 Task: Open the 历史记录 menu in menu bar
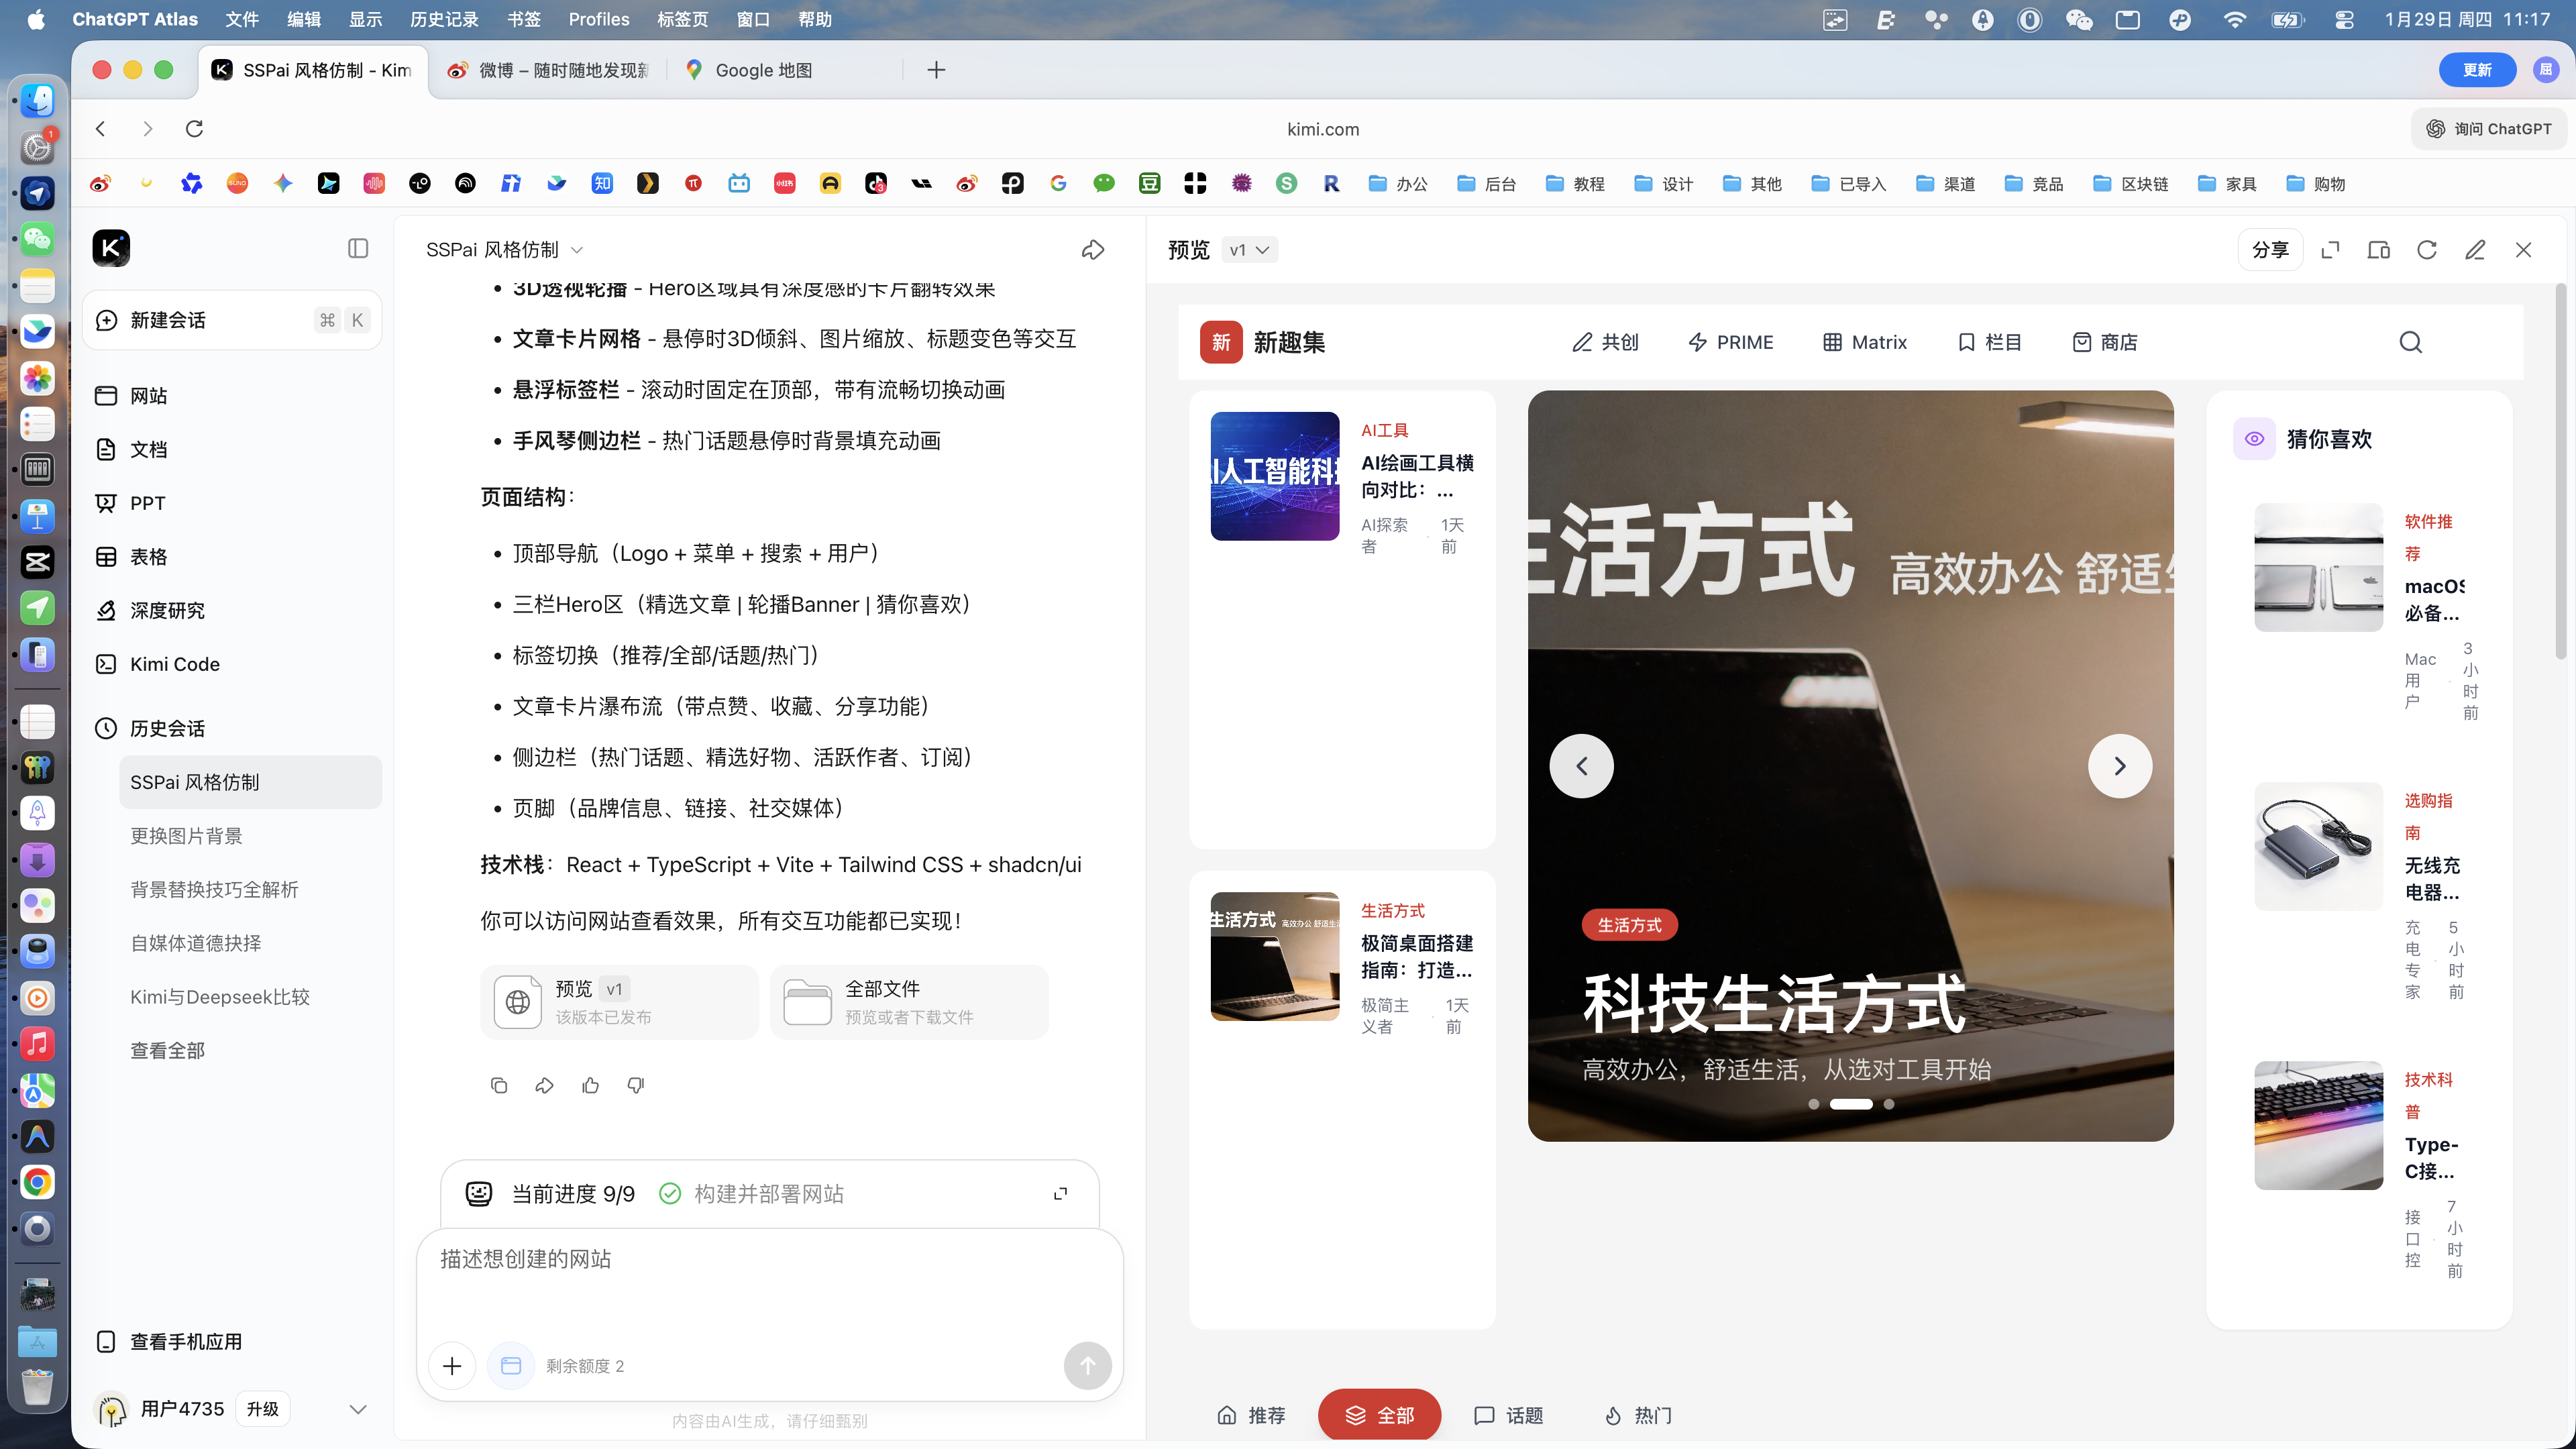click(443, 19)
